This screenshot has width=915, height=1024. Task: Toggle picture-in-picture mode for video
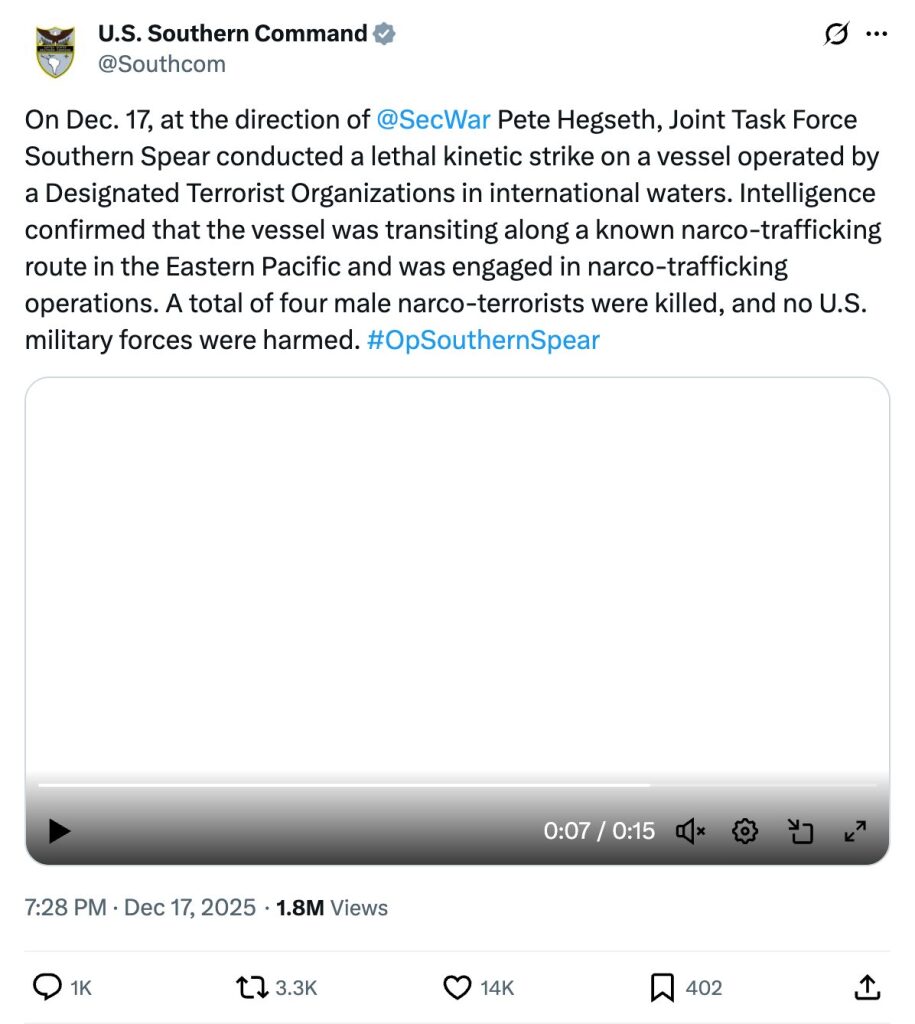pos(801,830)
